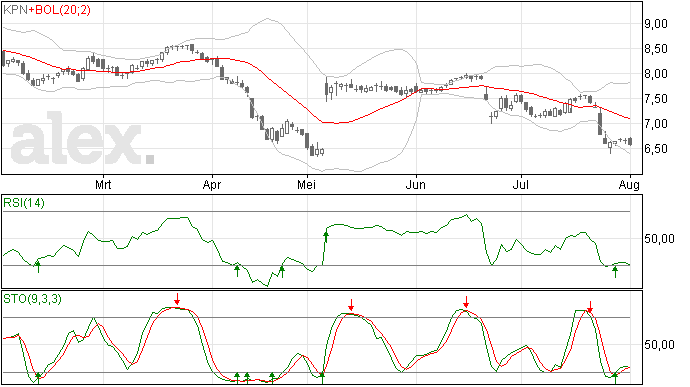Click the first green buy arrow in STO panel
Screen dimensions: 690x387
pyautogui.click(x=38, y=378)
